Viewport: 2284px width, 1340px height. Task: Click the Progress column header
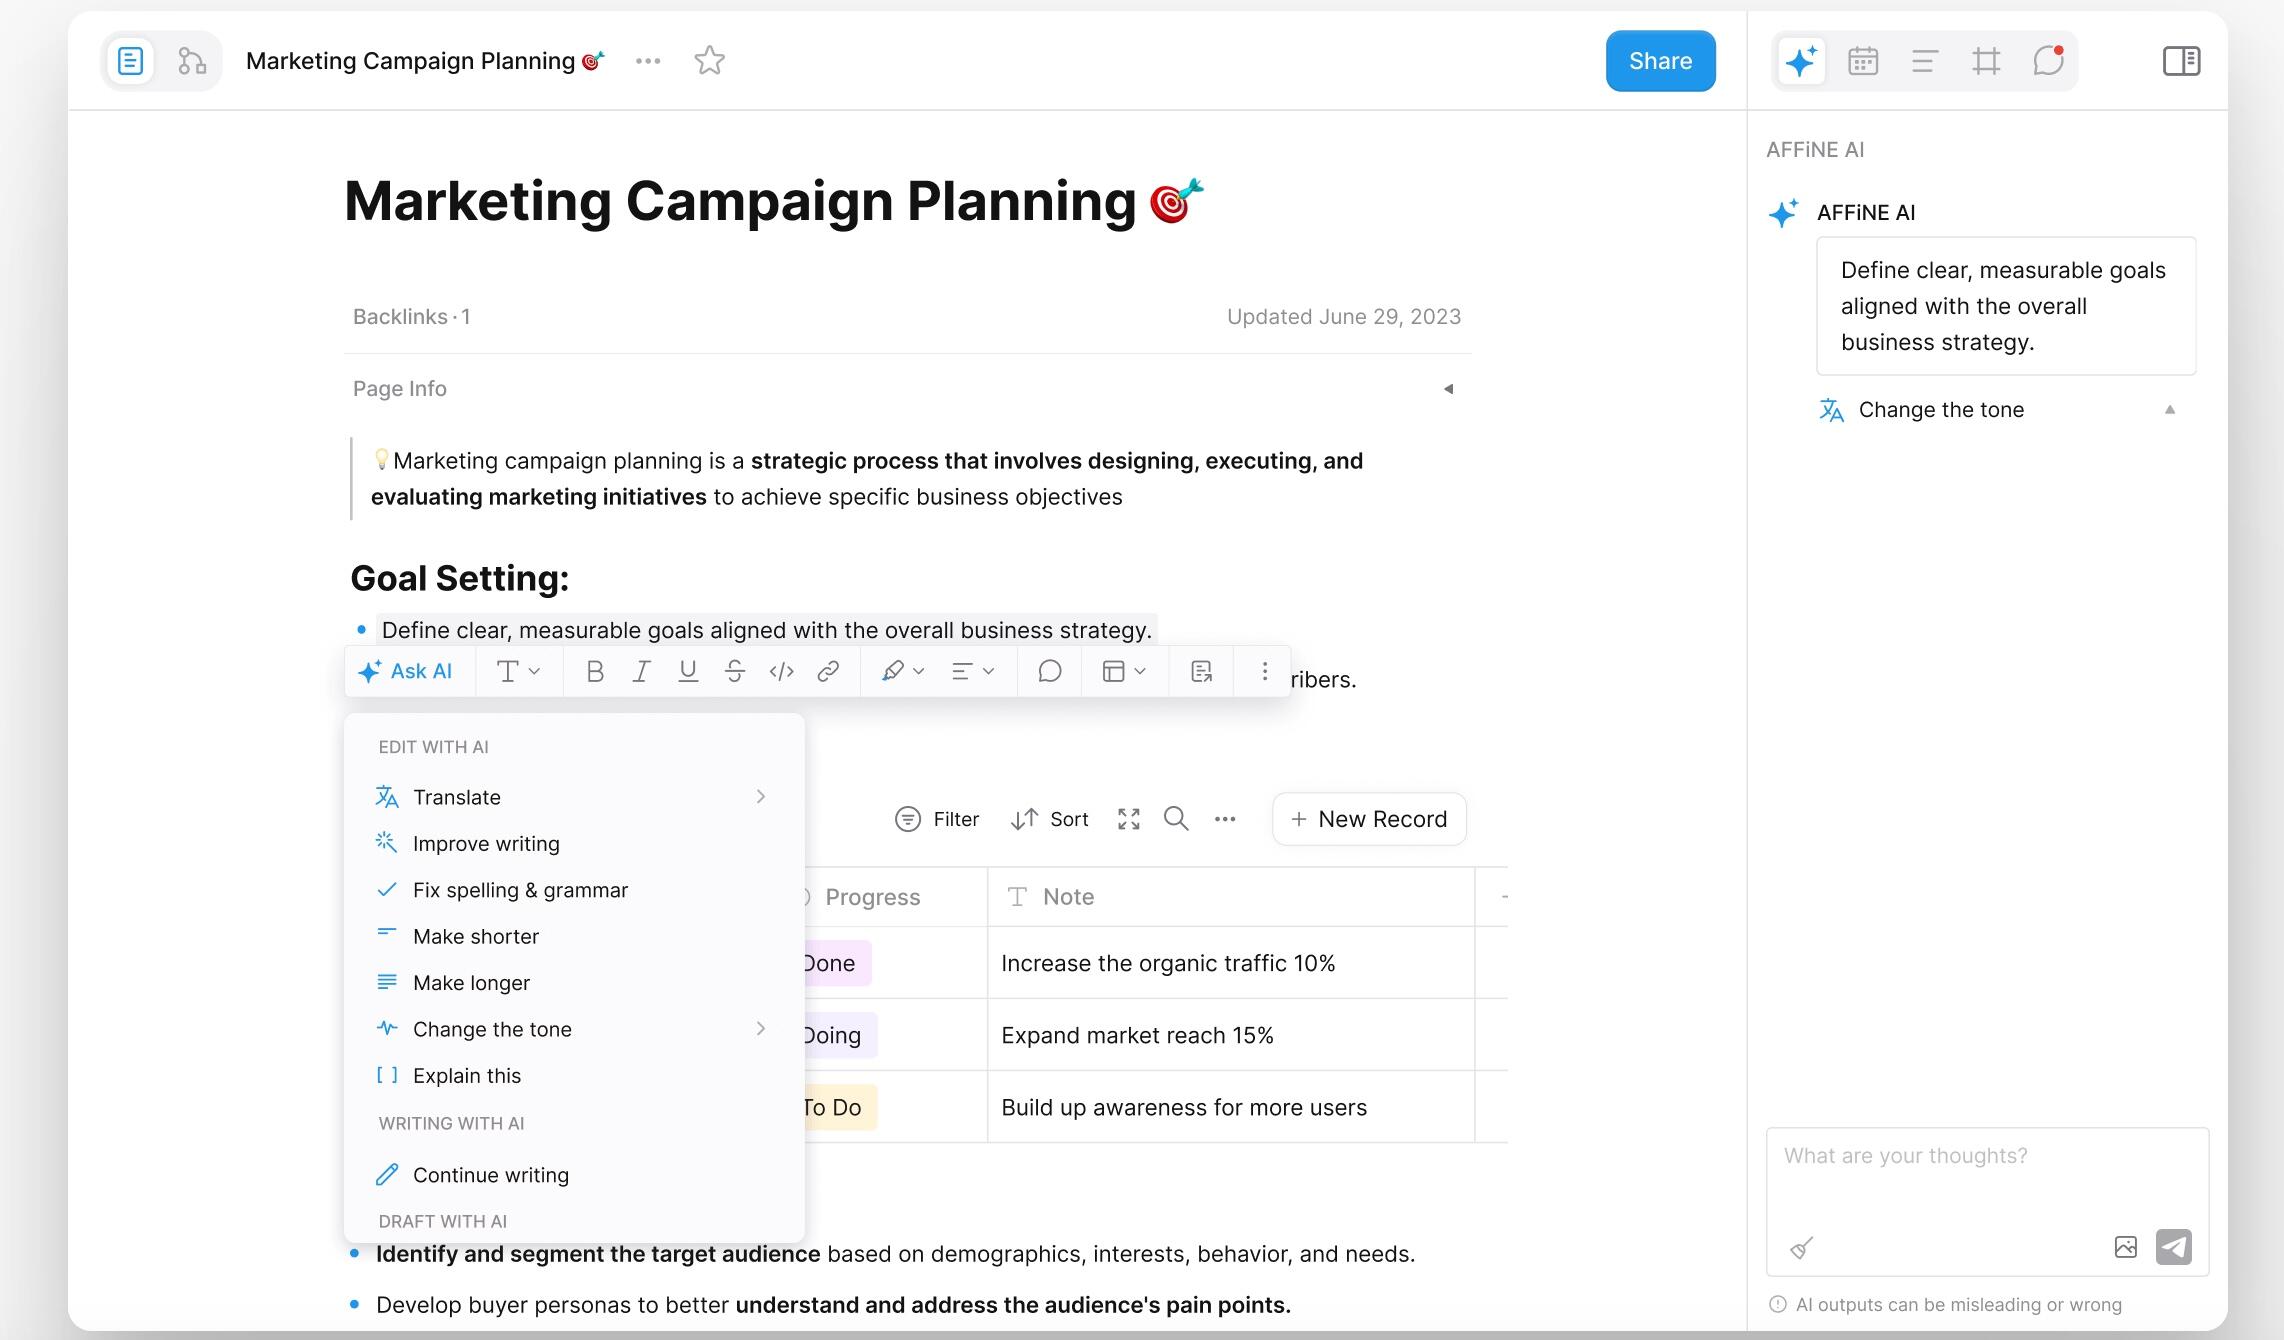coord(896,897)
